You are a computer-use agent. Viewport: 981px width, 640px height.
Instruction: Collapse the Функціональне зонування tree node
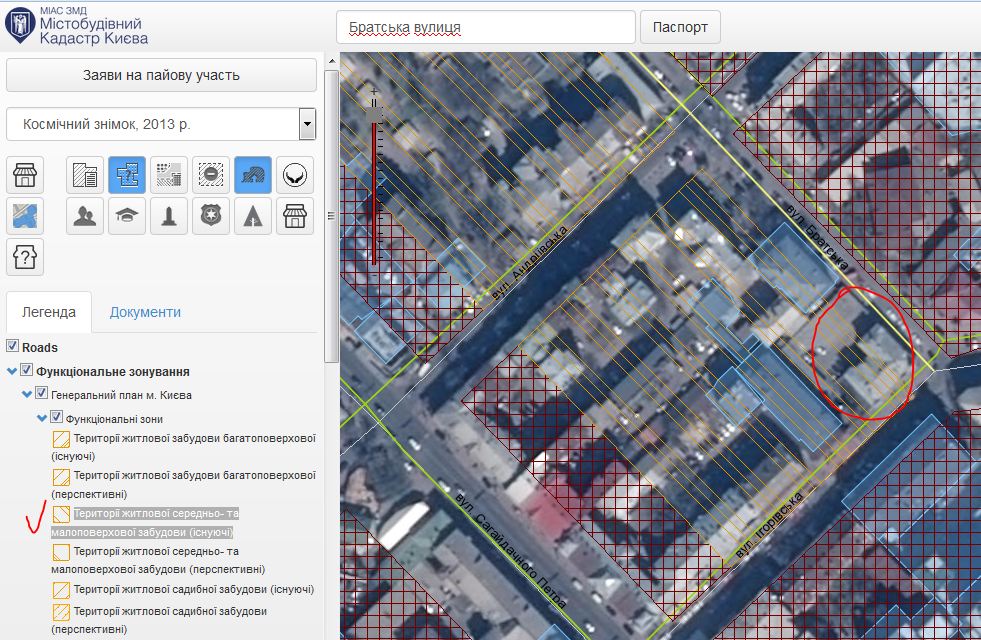click(x=12, y=371)
